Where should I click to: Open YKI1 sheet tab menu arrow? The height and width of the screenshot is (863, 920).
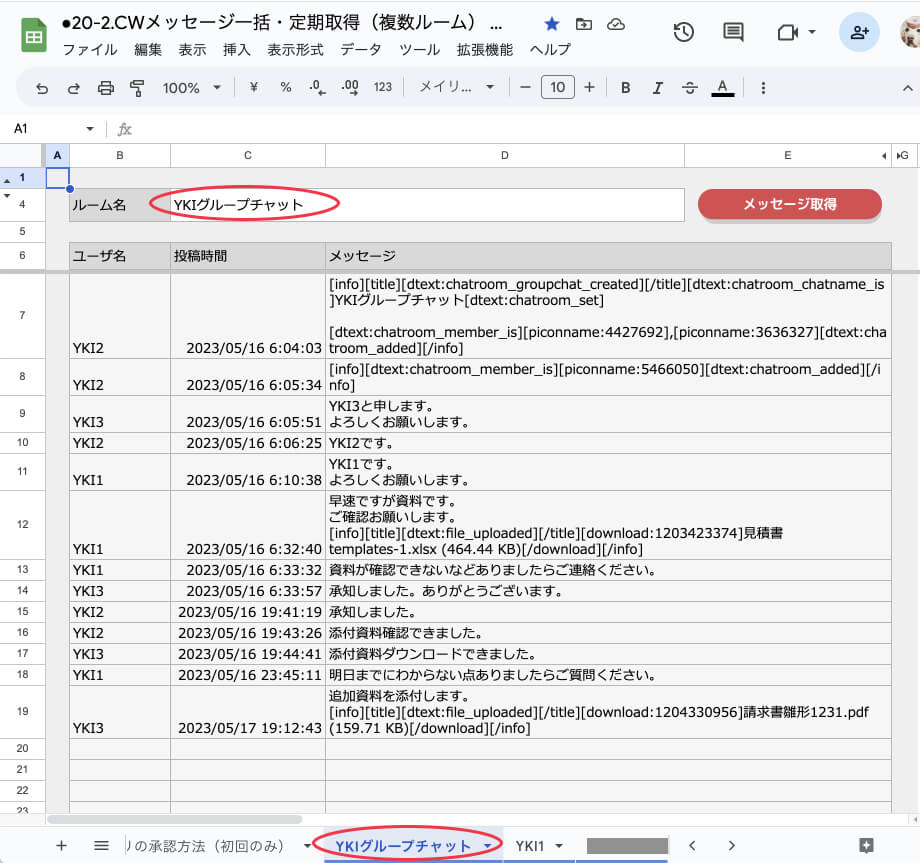coord(559,845)
